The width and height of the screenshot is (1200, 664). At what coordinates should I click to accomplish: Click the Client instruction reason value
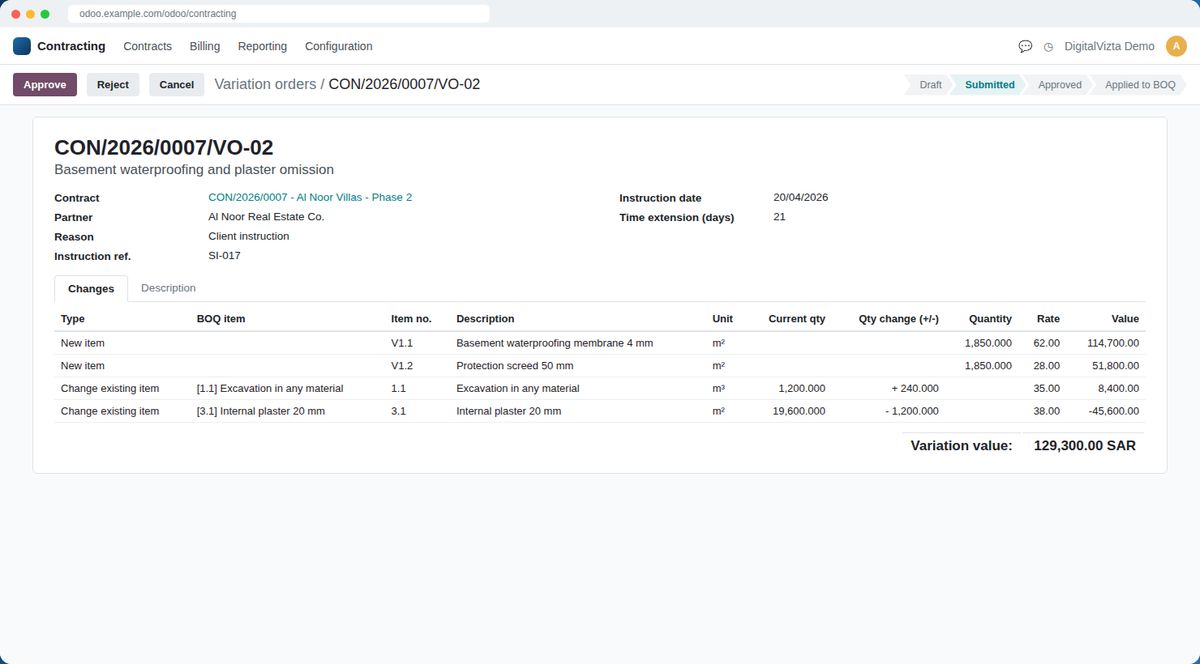[x=249, y=236]
